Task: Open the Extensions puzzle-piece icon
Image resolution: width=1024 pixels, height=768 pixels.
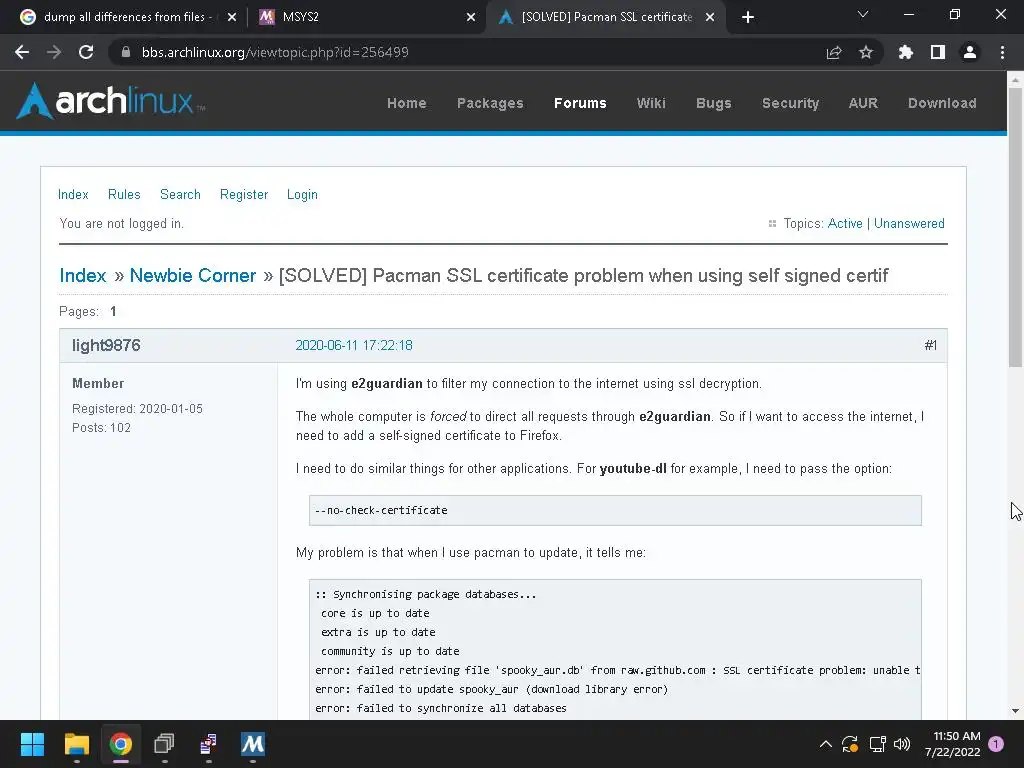Action: click(x=906, y=52)
